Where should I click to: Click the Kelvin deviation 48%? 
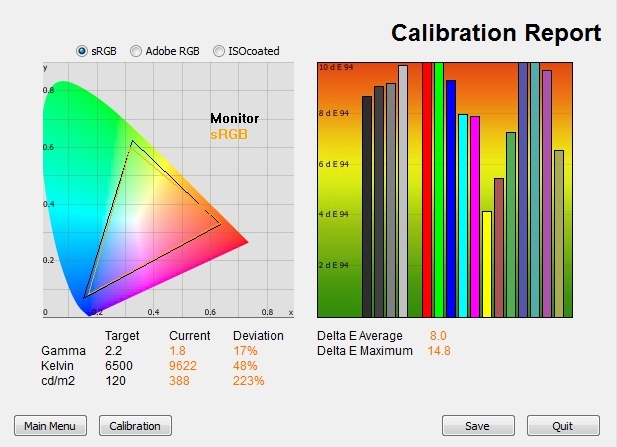tap(245, 366)
